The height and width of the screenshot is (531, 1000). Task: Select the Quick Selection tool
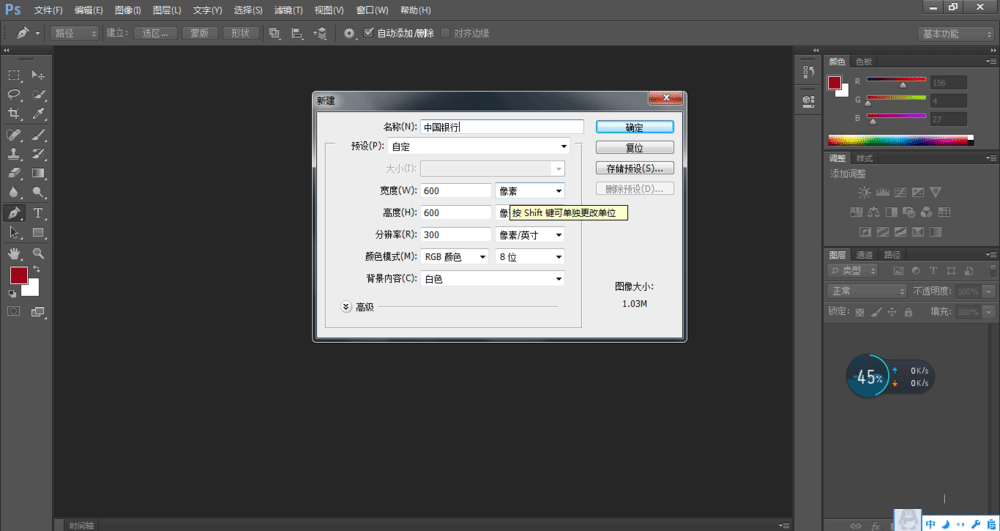(38, 94)
